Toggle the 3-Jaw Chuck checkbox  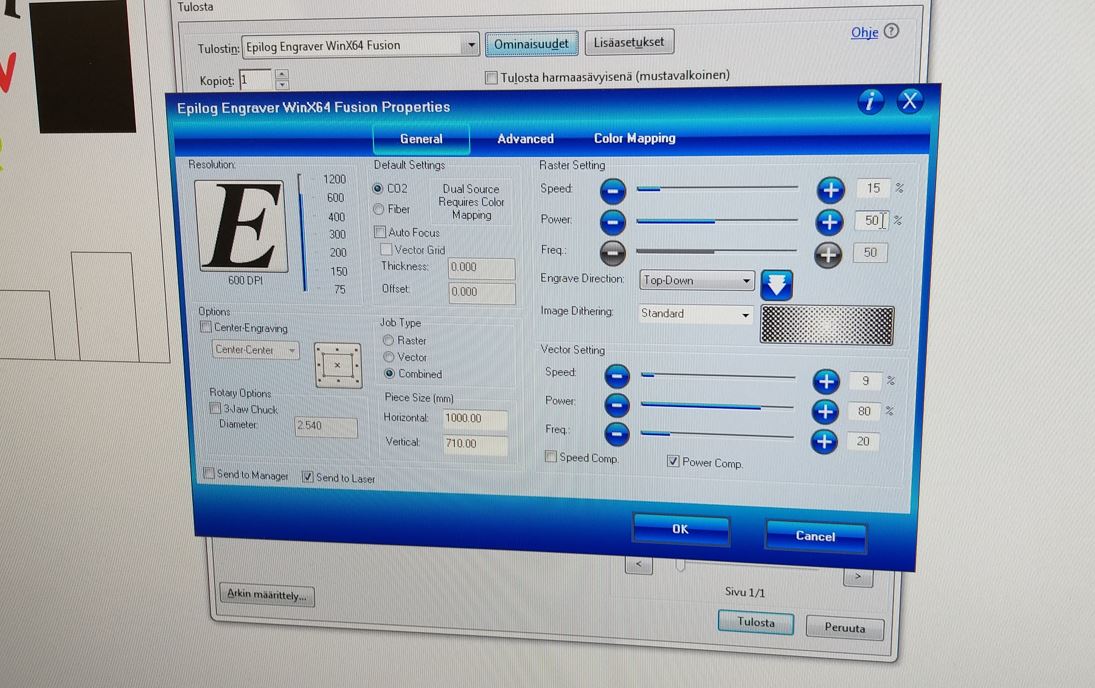click(x=216, y=409)
